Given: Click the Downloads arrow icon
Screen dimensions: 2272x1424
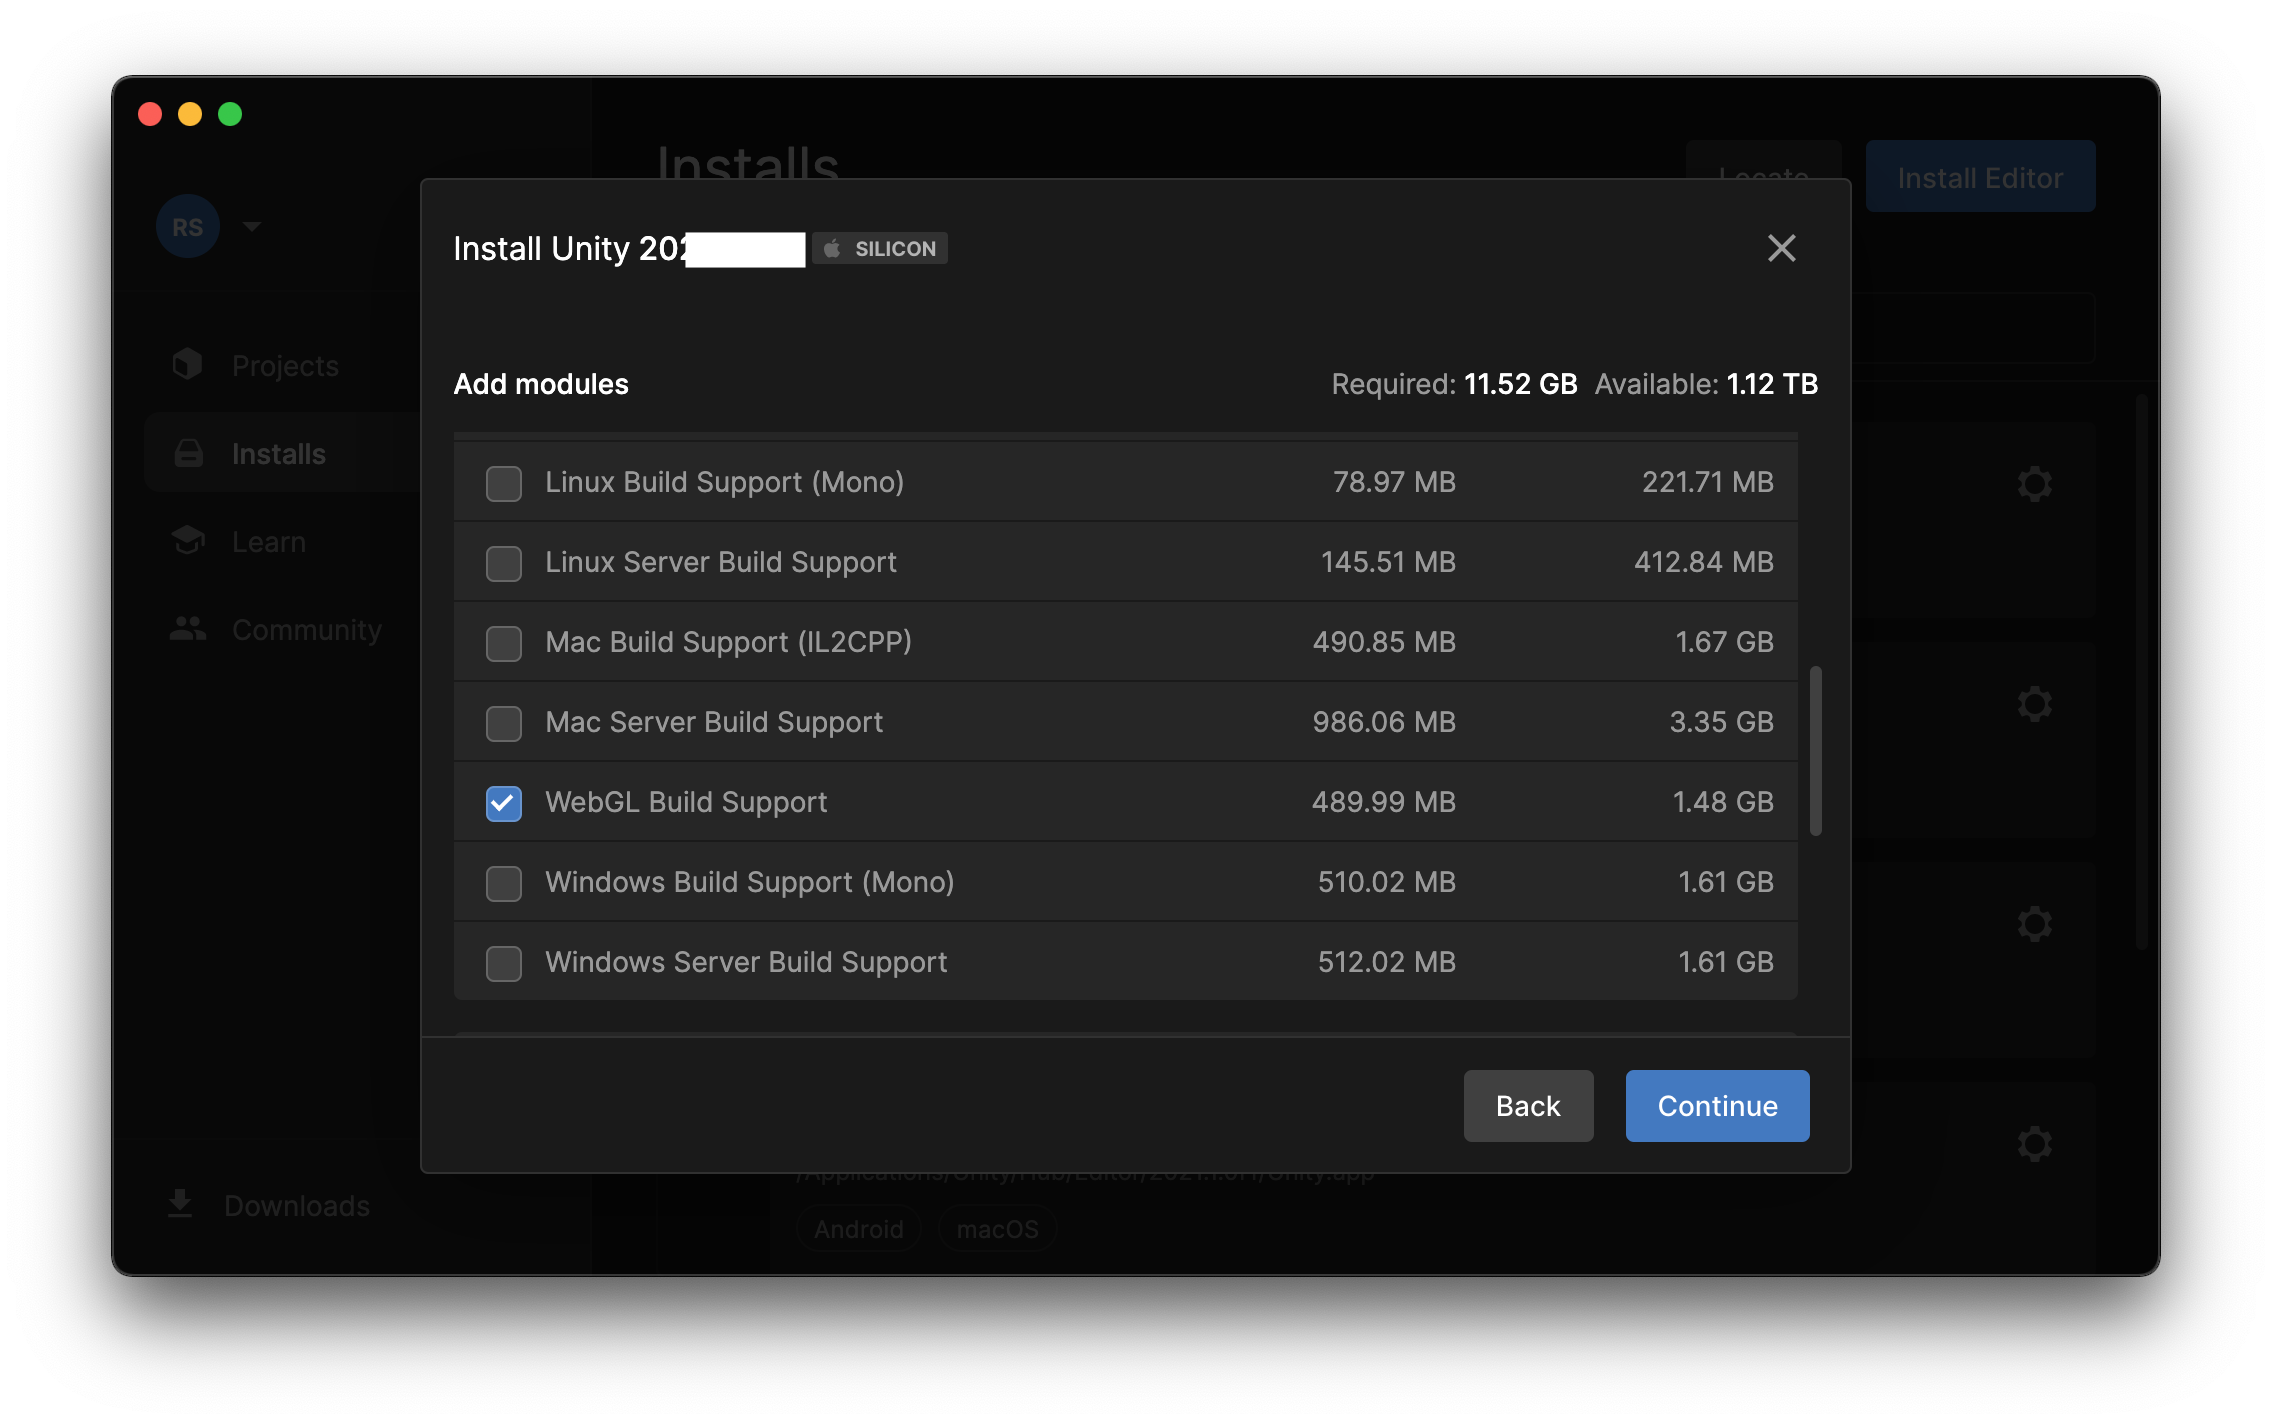Looking at the screenshot, I should 180,1204.
